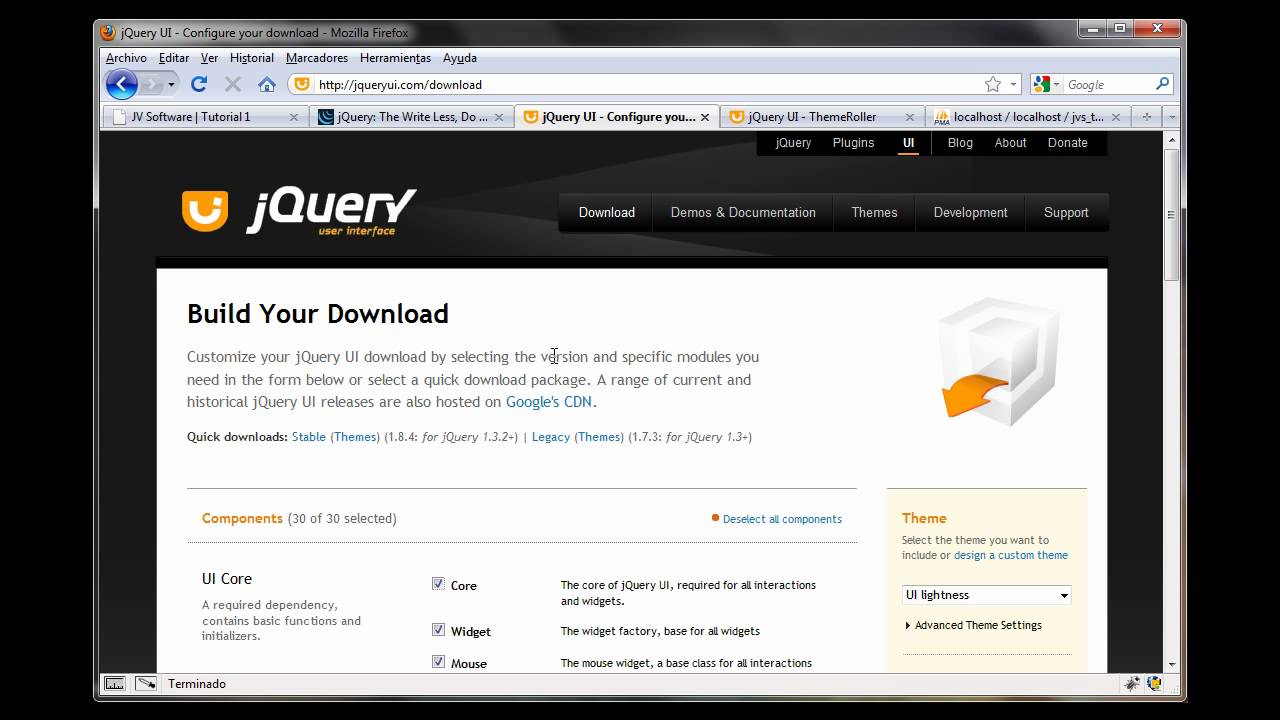The width and height of the screenshot is (1280, 720).
Task: Switch to jQuery: The Write Less tab
Action: click(411, 117)
